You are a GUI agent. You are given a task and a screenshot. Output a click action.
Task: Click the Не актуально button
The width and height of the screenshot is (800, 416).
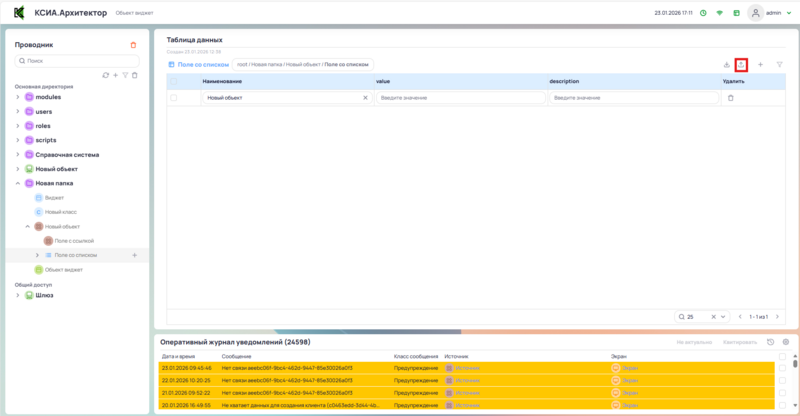pyautogui.click(x=694, y=342)
